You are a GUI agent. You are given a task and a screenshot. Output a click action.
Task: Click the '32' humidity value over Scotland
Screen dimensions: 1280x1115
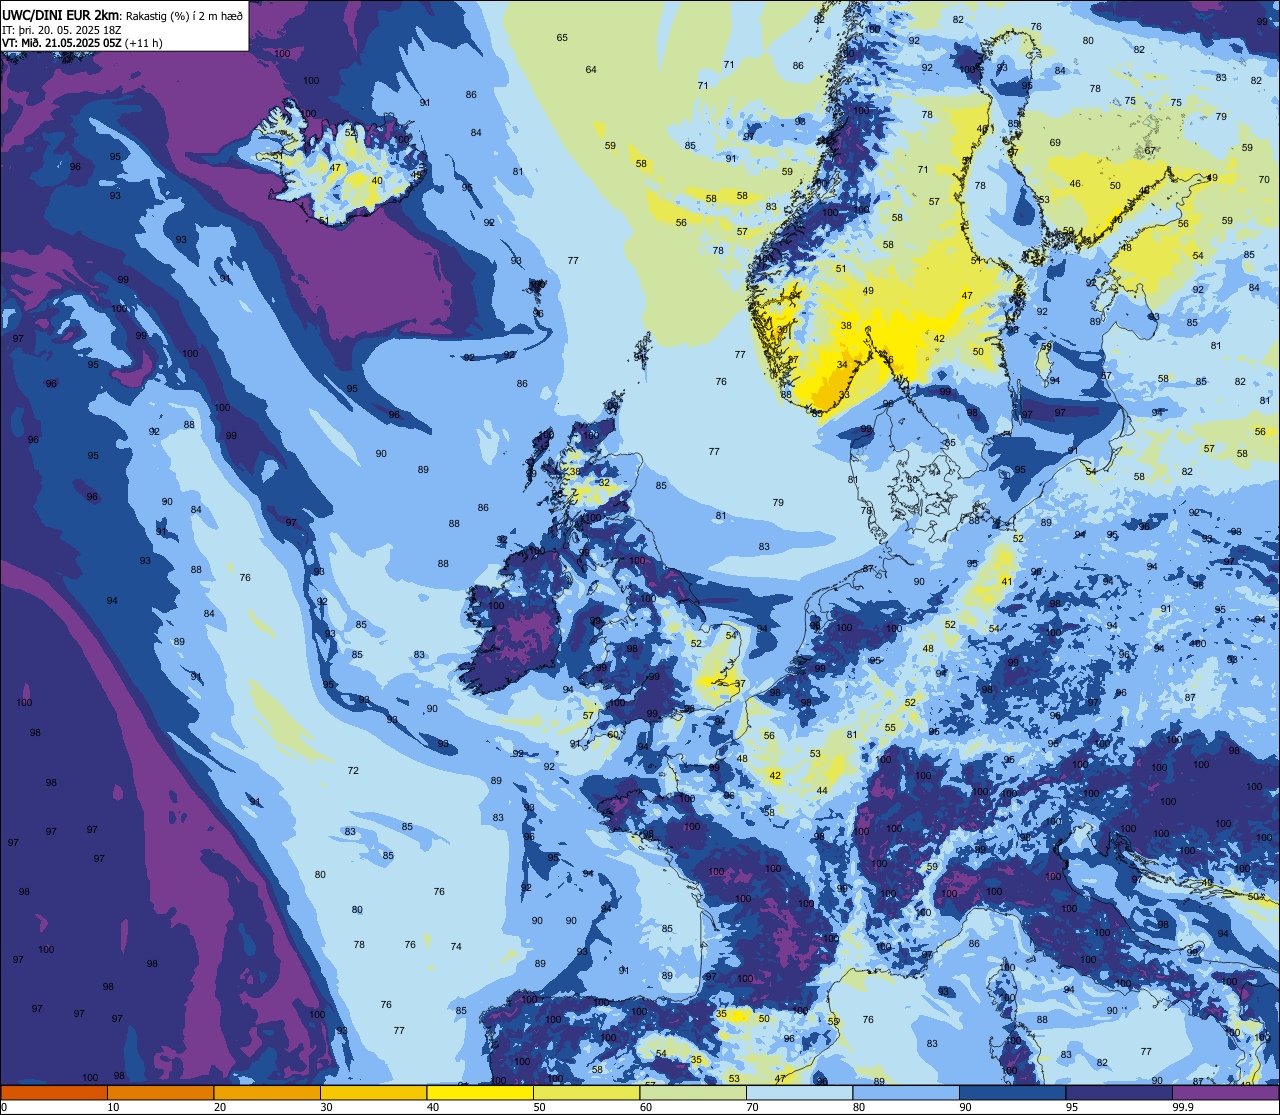(604, 483)
